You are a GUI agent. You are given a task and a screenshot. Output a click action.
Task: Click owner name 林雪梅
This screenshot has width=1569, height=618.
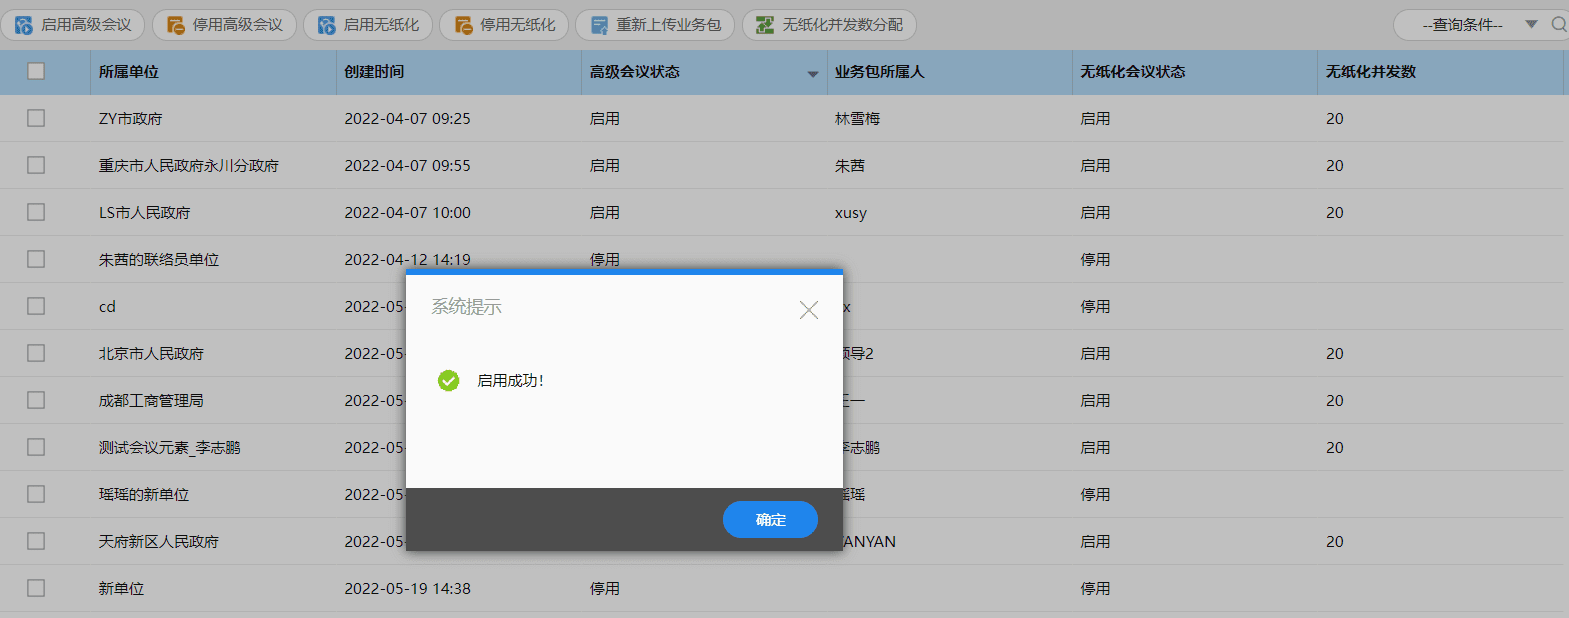coord(857,118)
